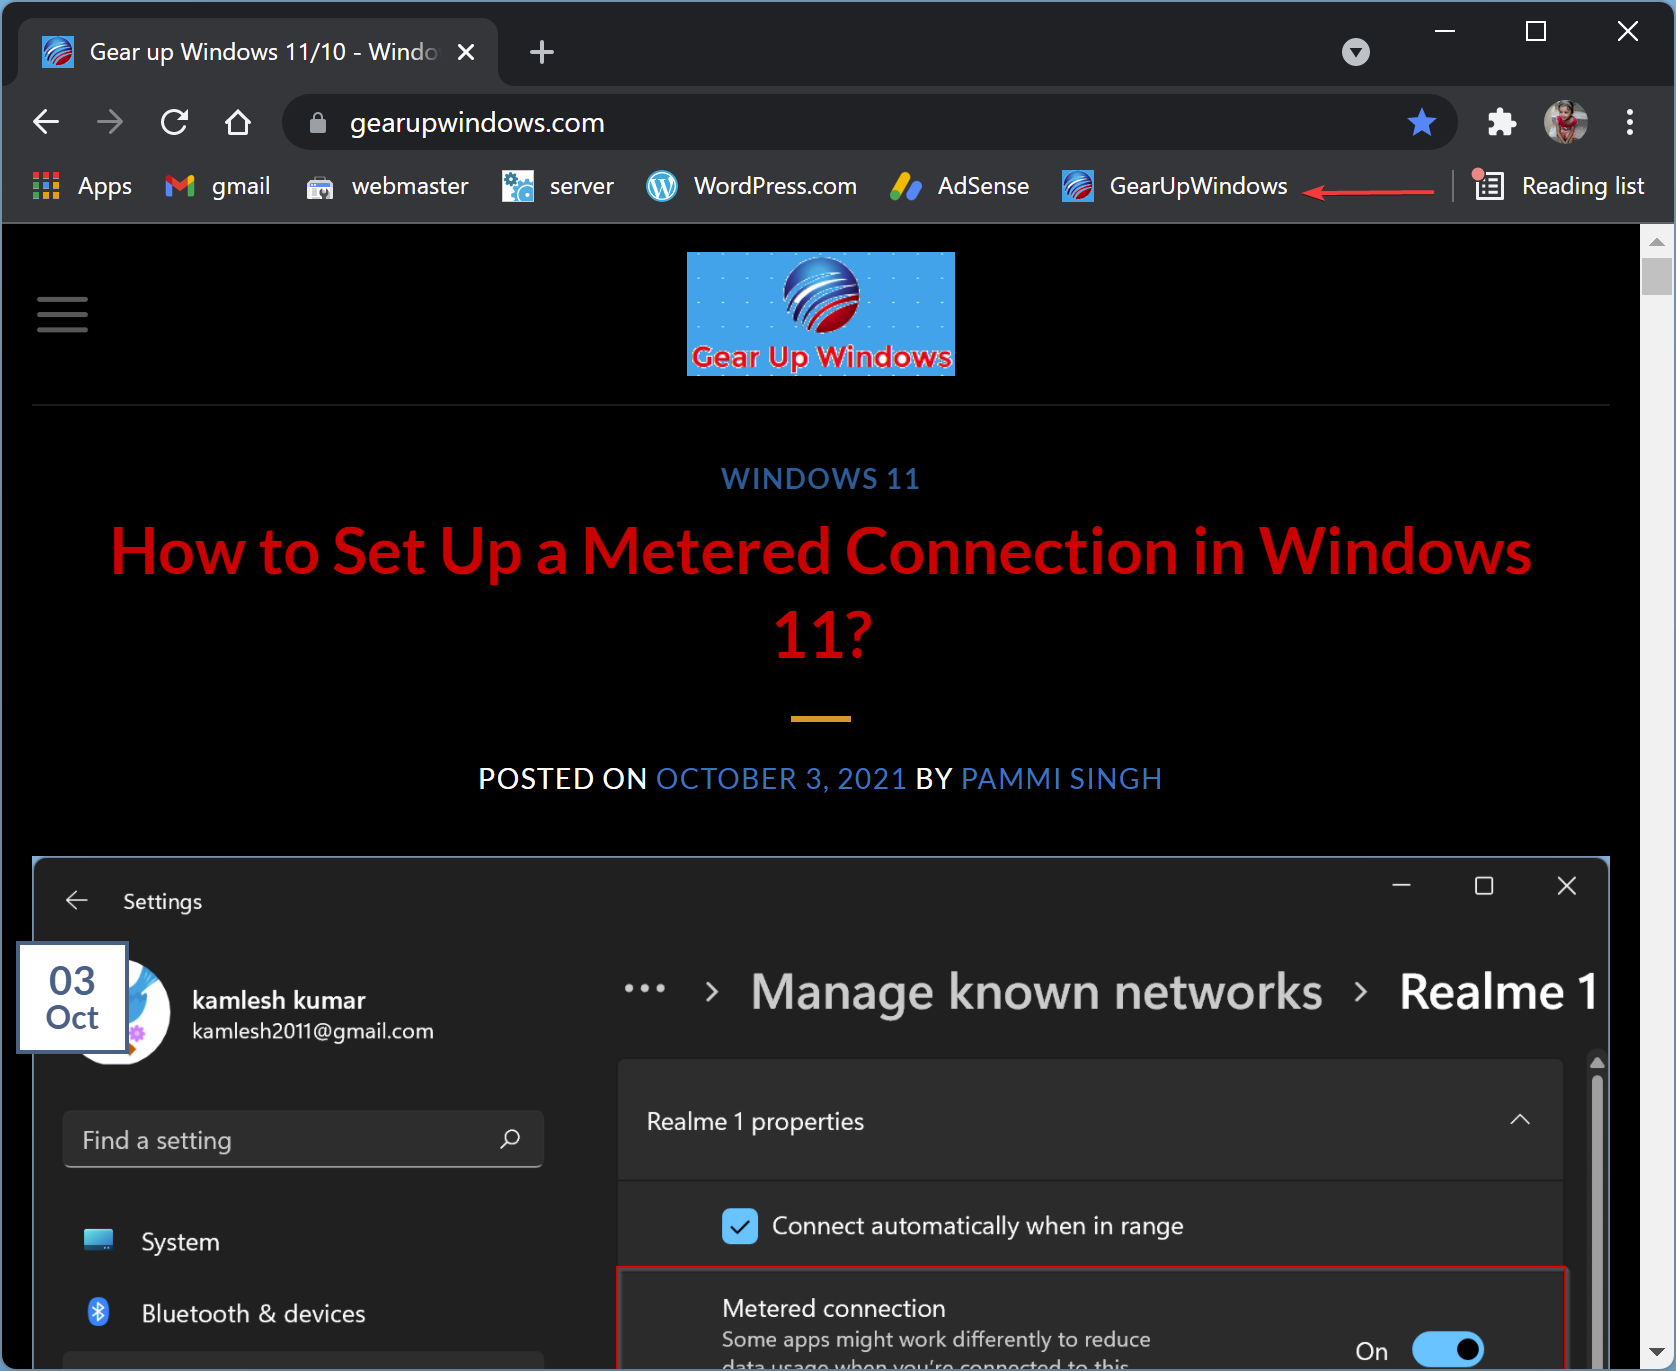Open the Apps bookmark

click(82, 186)
